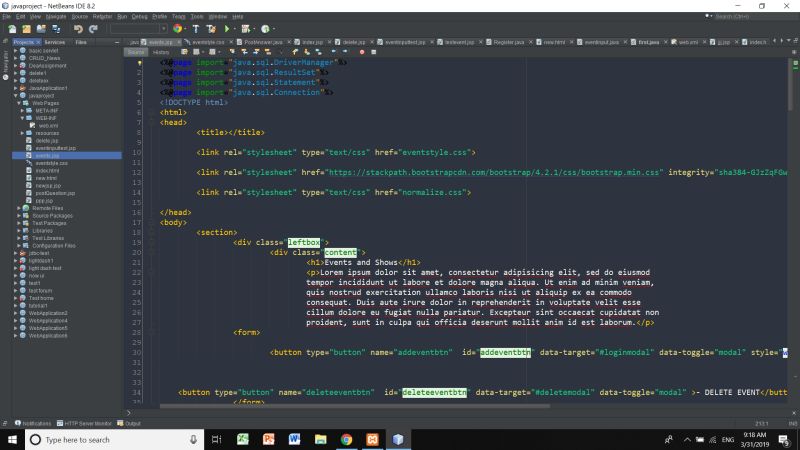Click the Open Project toolbar icon
Screen dimensions: 800x450
(x=41, y=29)
